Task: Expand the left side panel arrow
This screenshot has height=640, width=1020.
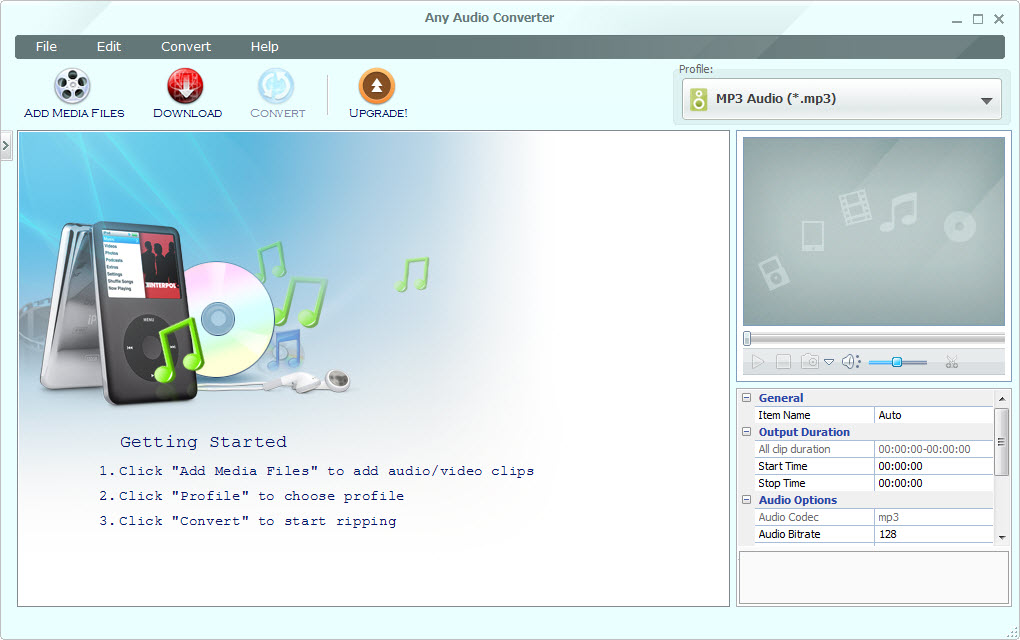Action: point(6,146)
